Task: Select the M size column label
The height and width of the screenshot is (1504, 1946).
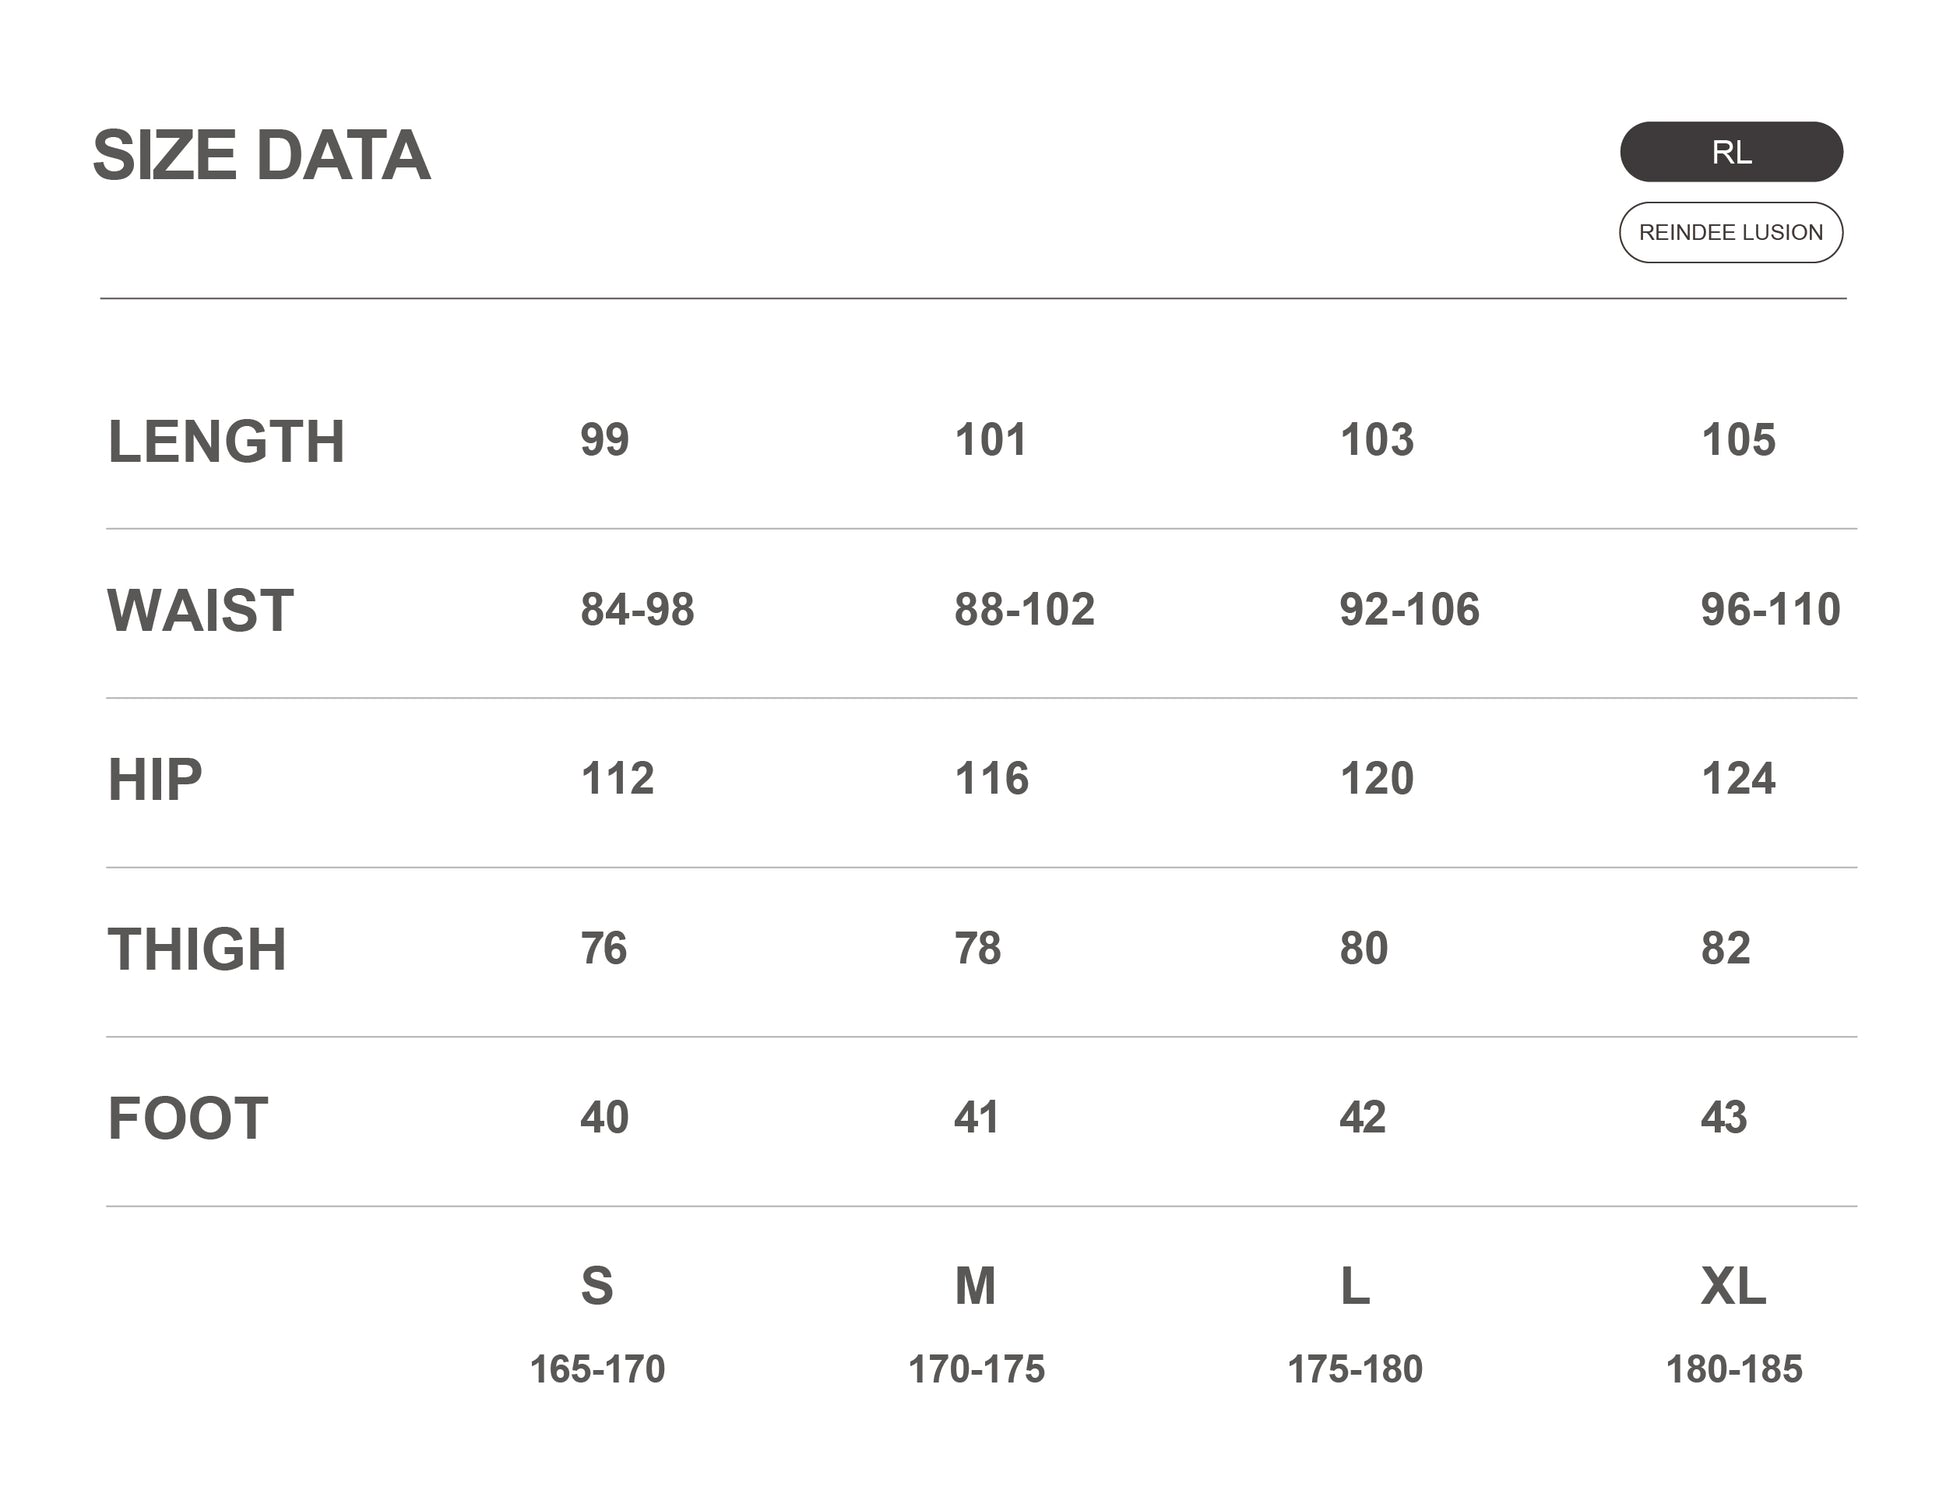Action: pyautogui.click(x=975, y=1286)
